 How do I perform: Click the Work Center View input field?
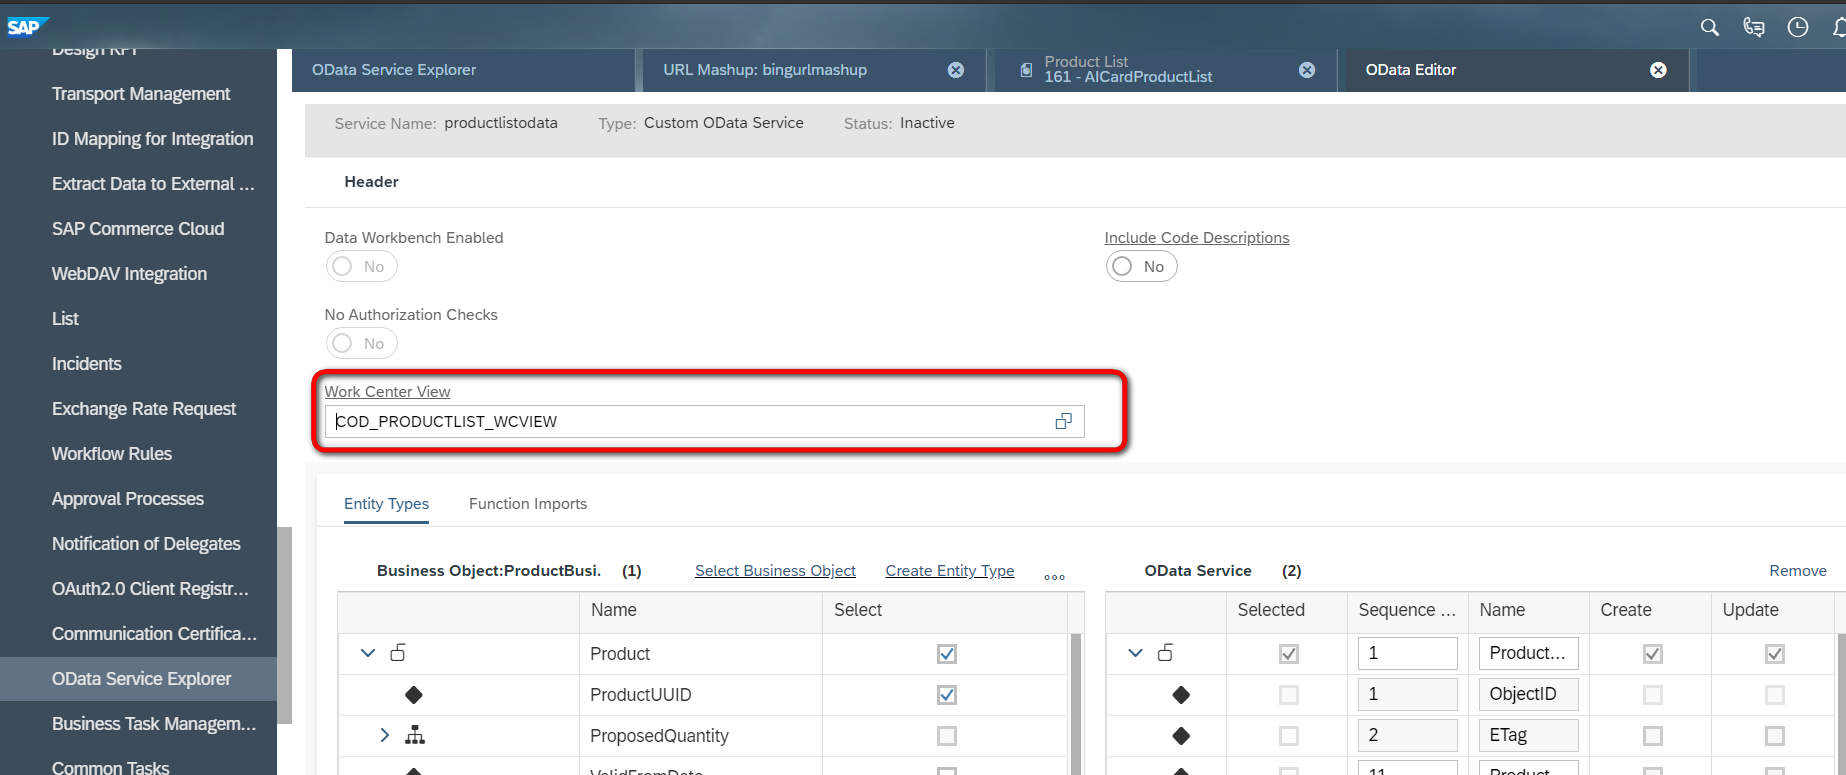pyautogui.click(x=704, y=421)
